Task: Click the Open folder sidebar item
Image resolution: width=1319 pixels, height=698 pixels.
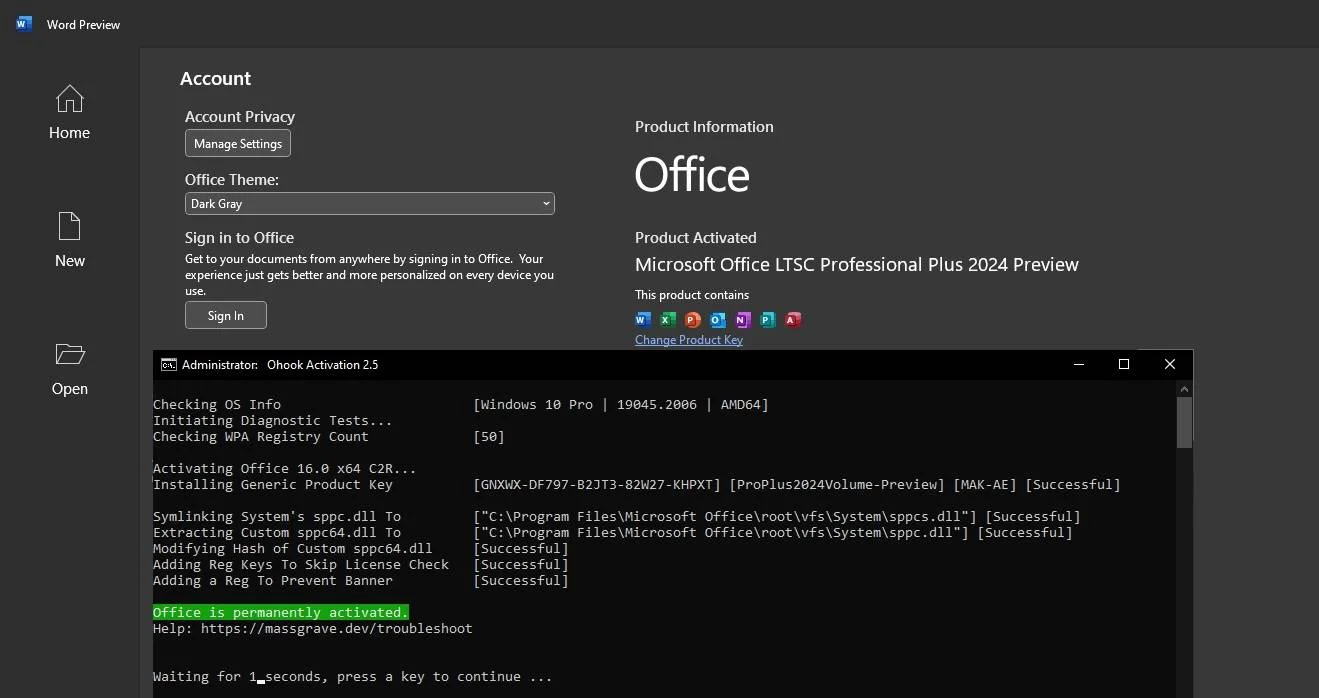Action: (69, 368)
